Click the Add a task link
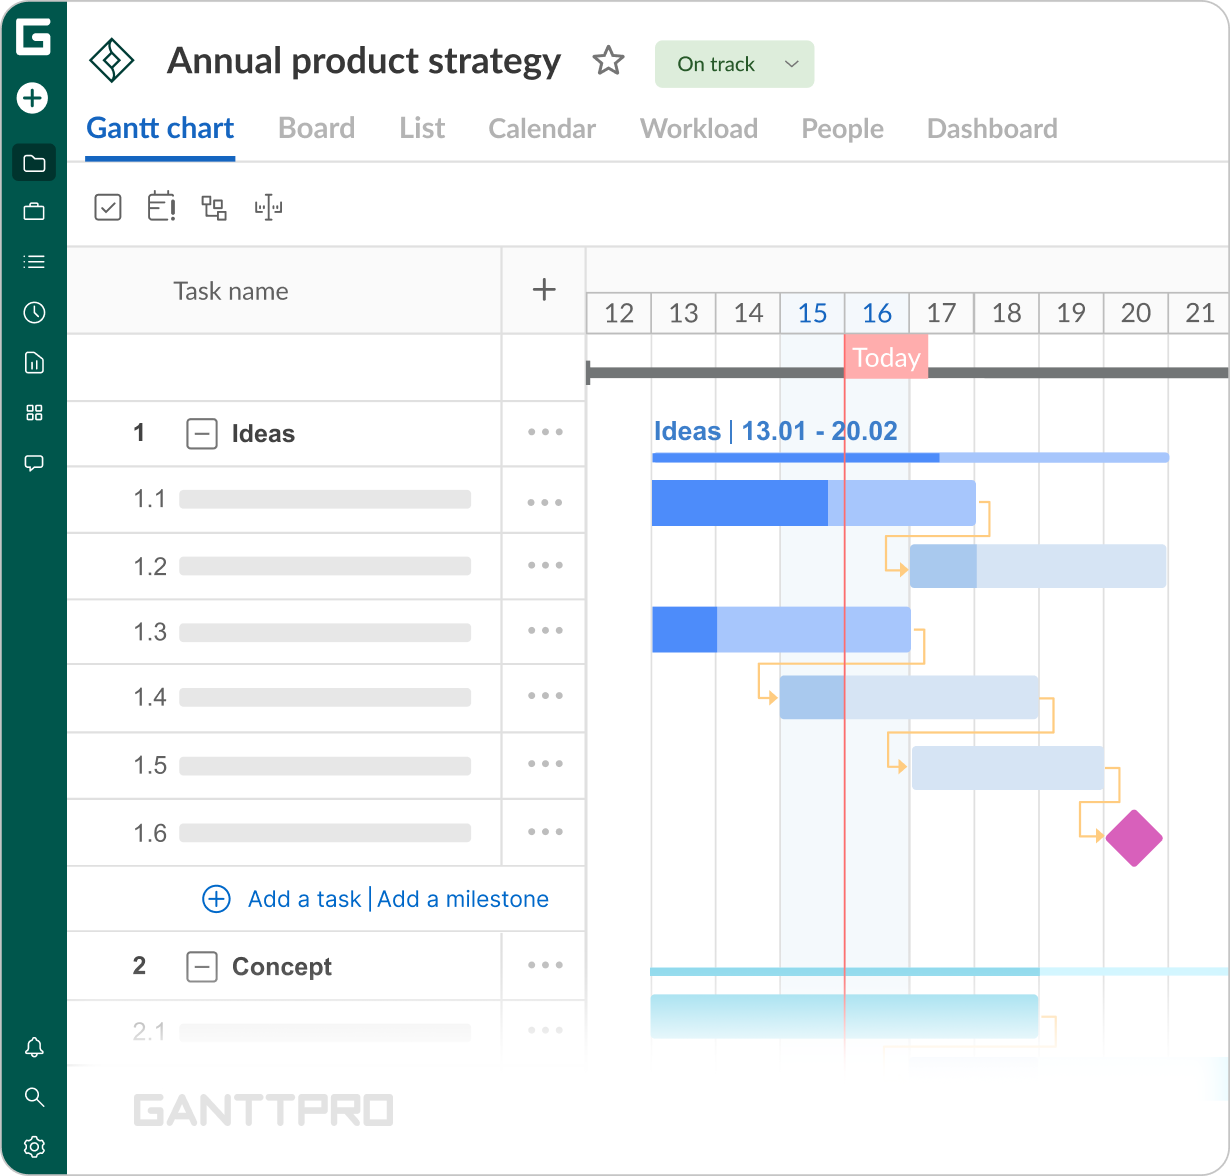1230x1176 pixels. point(304,899)
